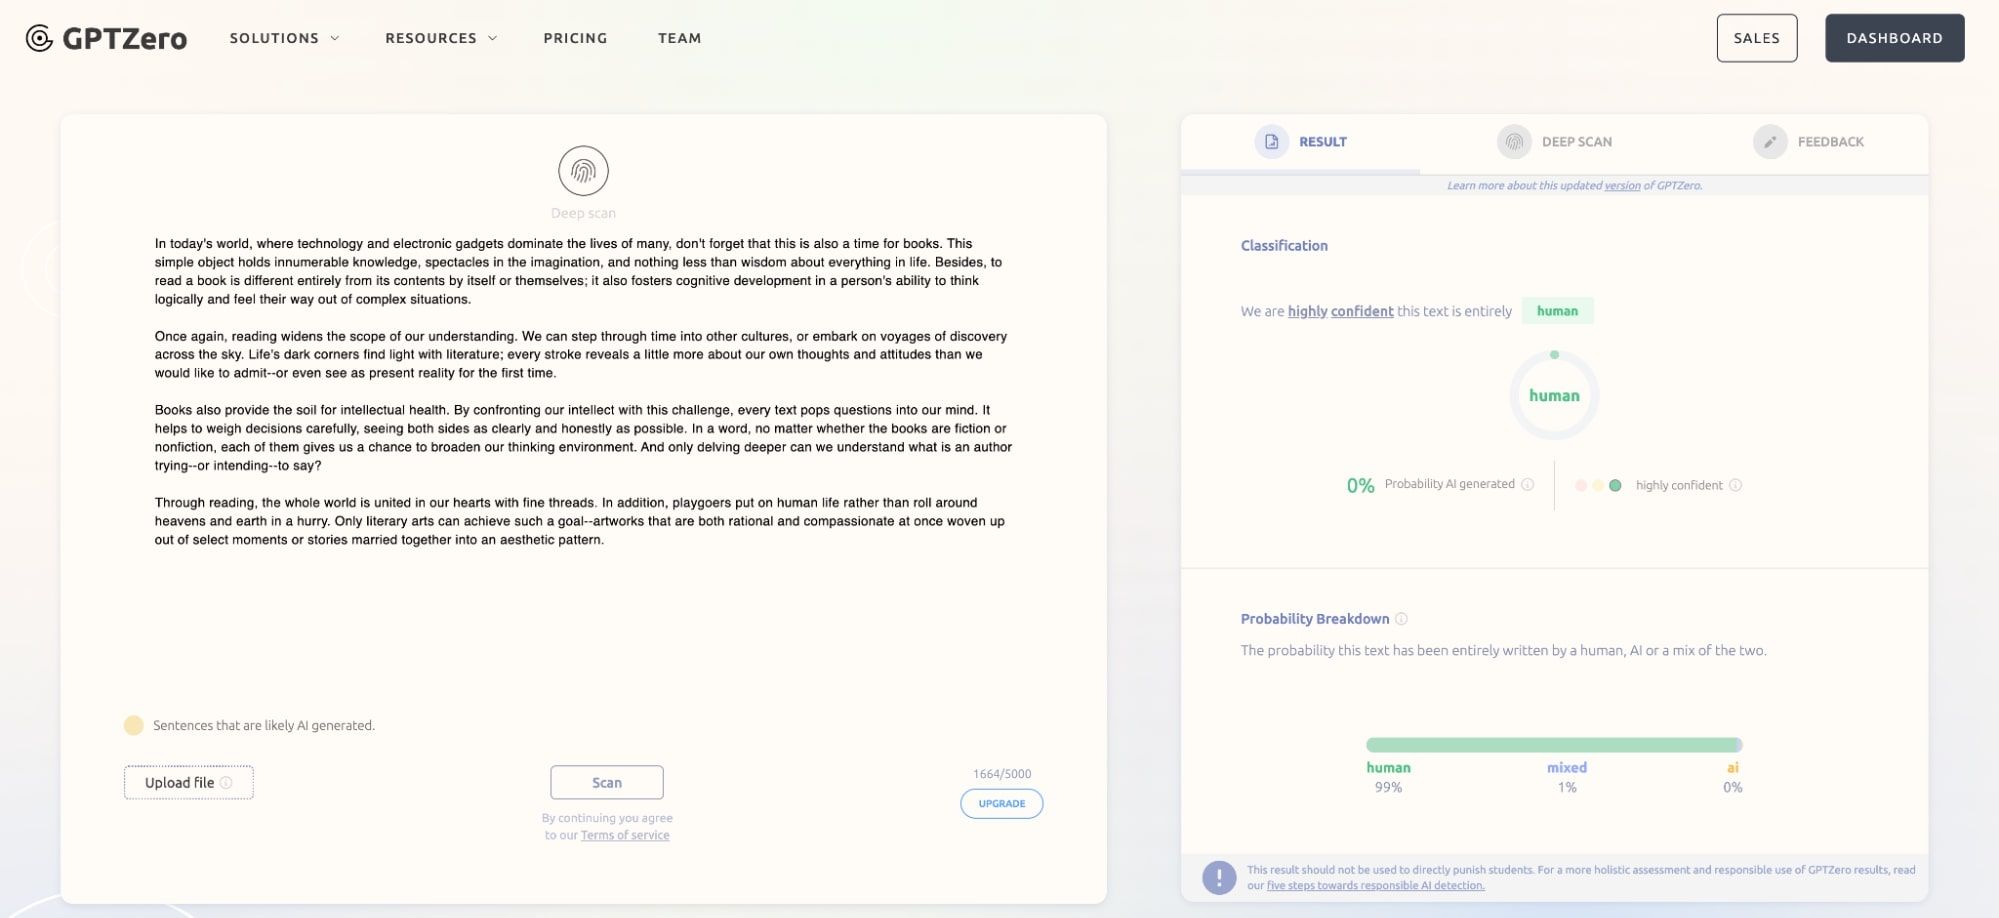The image size is (1999, 918).
Task: Click the Deep scan fingerprint icon above text
Action: pyautogui.click(x=583, y=171)
